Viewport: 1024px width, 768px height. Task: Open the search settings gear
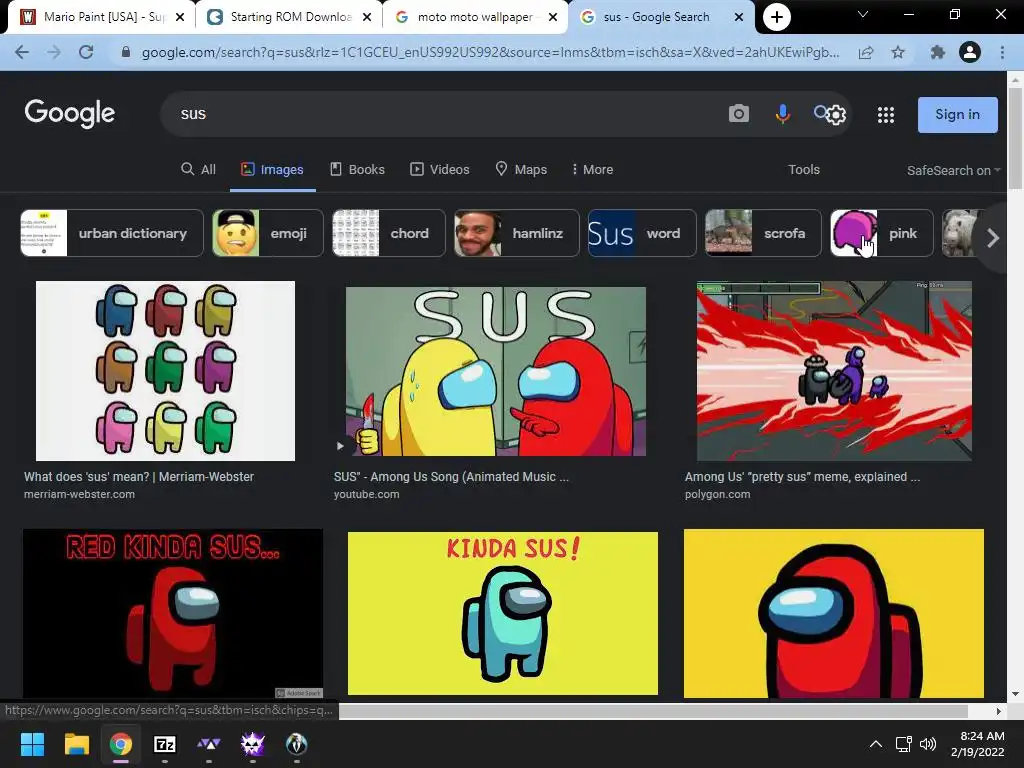(836, 115)
